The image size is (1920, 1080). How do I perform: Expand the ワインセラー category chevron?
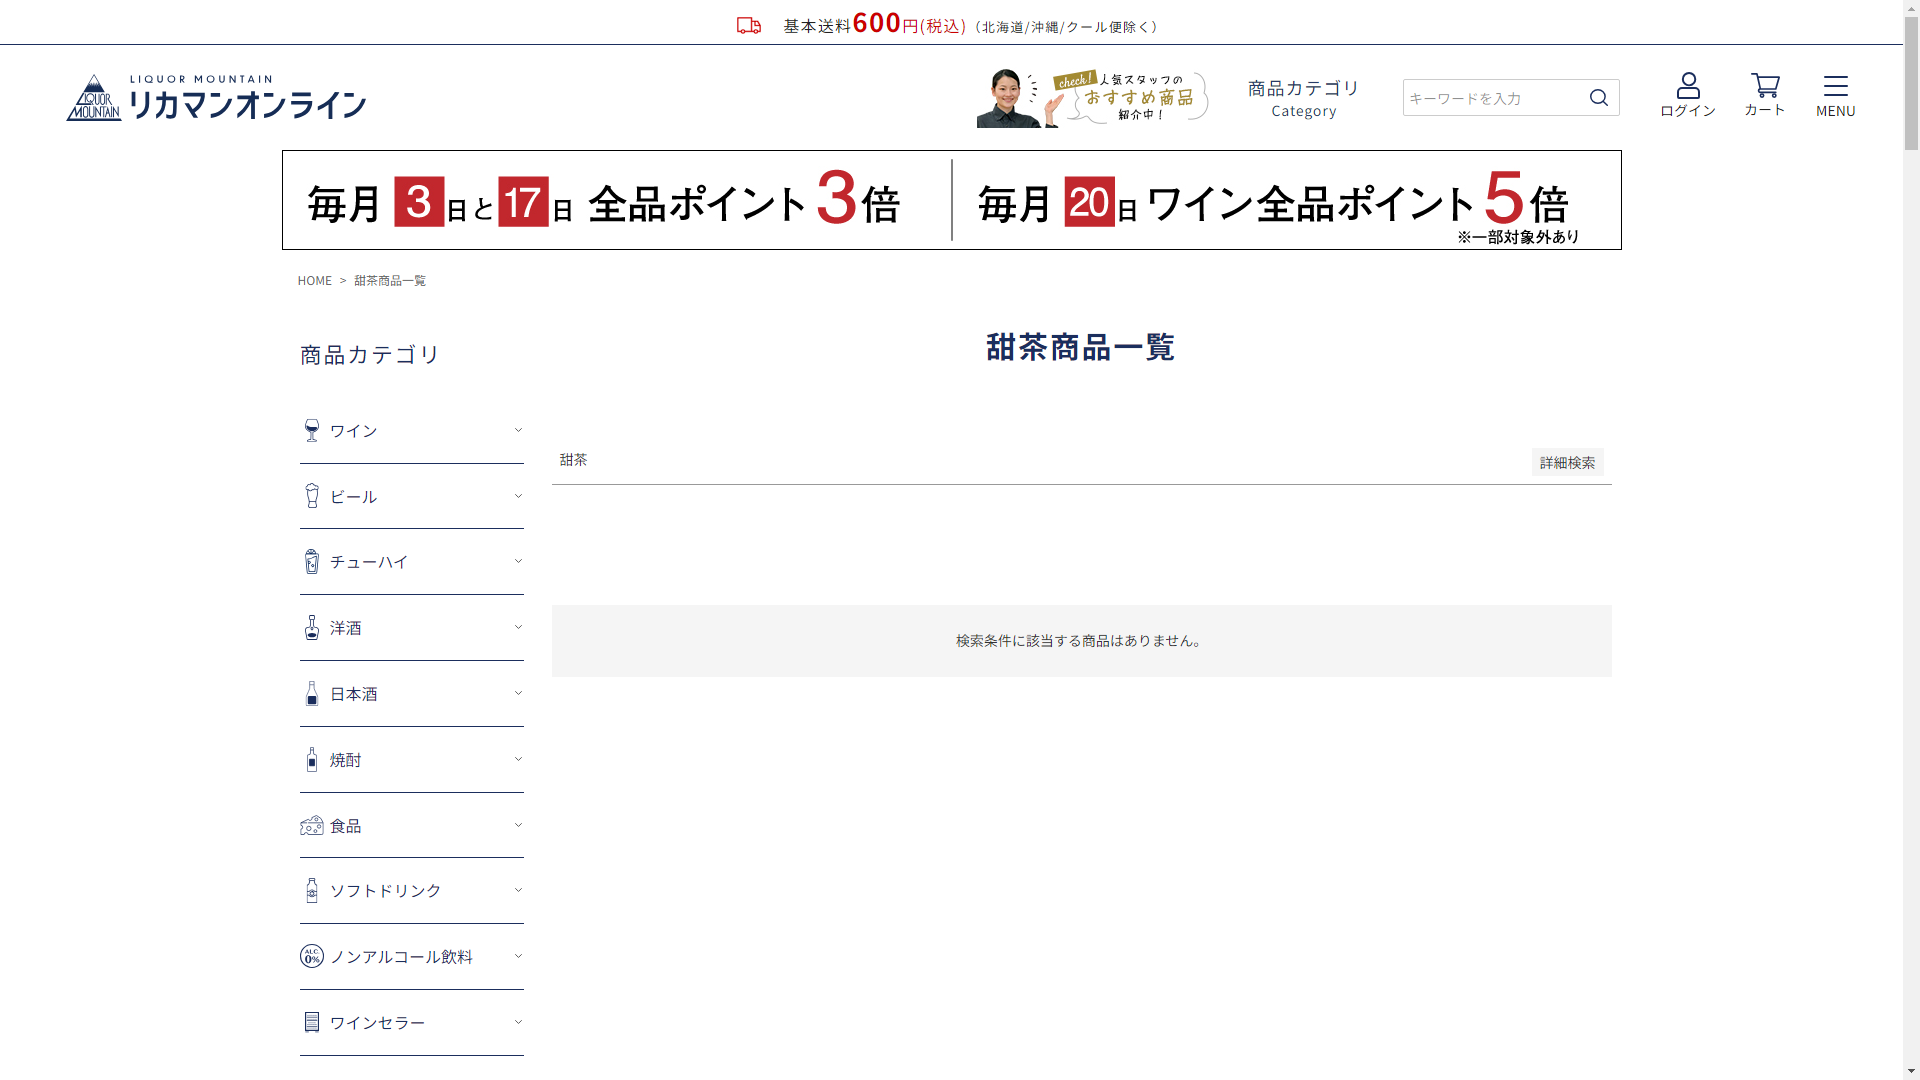518,1022
